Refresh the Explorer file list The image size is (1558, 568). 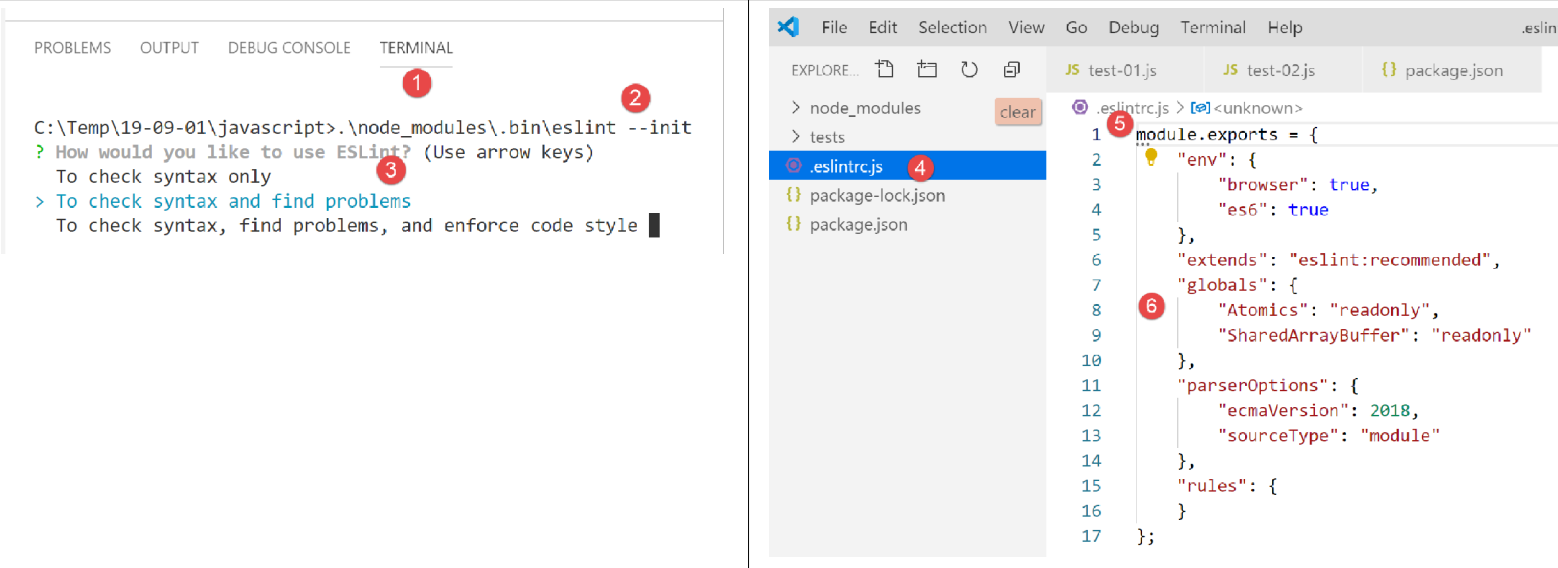pos(969,70)
